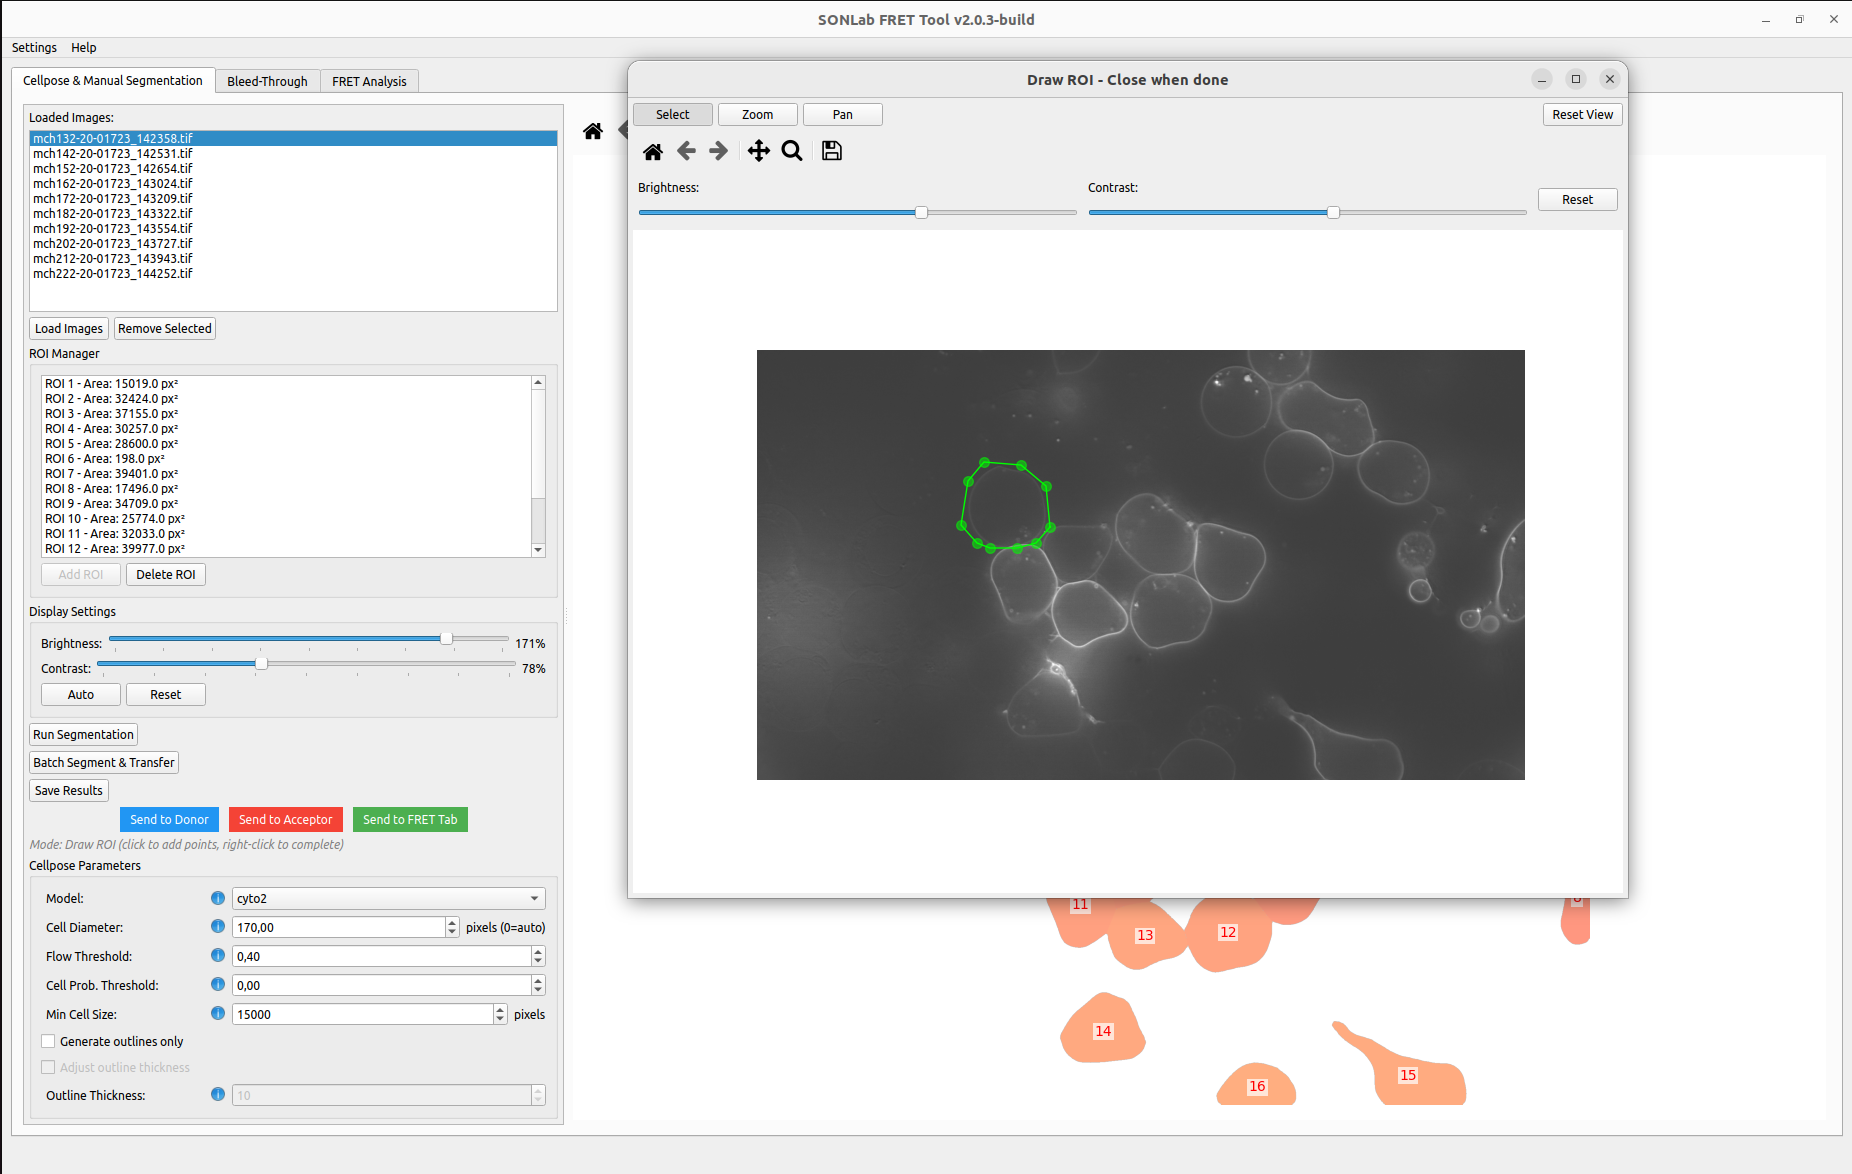Click info icon beside Cell Prob. Threshold
The image size is (1852, 1174).
(218, 985)
